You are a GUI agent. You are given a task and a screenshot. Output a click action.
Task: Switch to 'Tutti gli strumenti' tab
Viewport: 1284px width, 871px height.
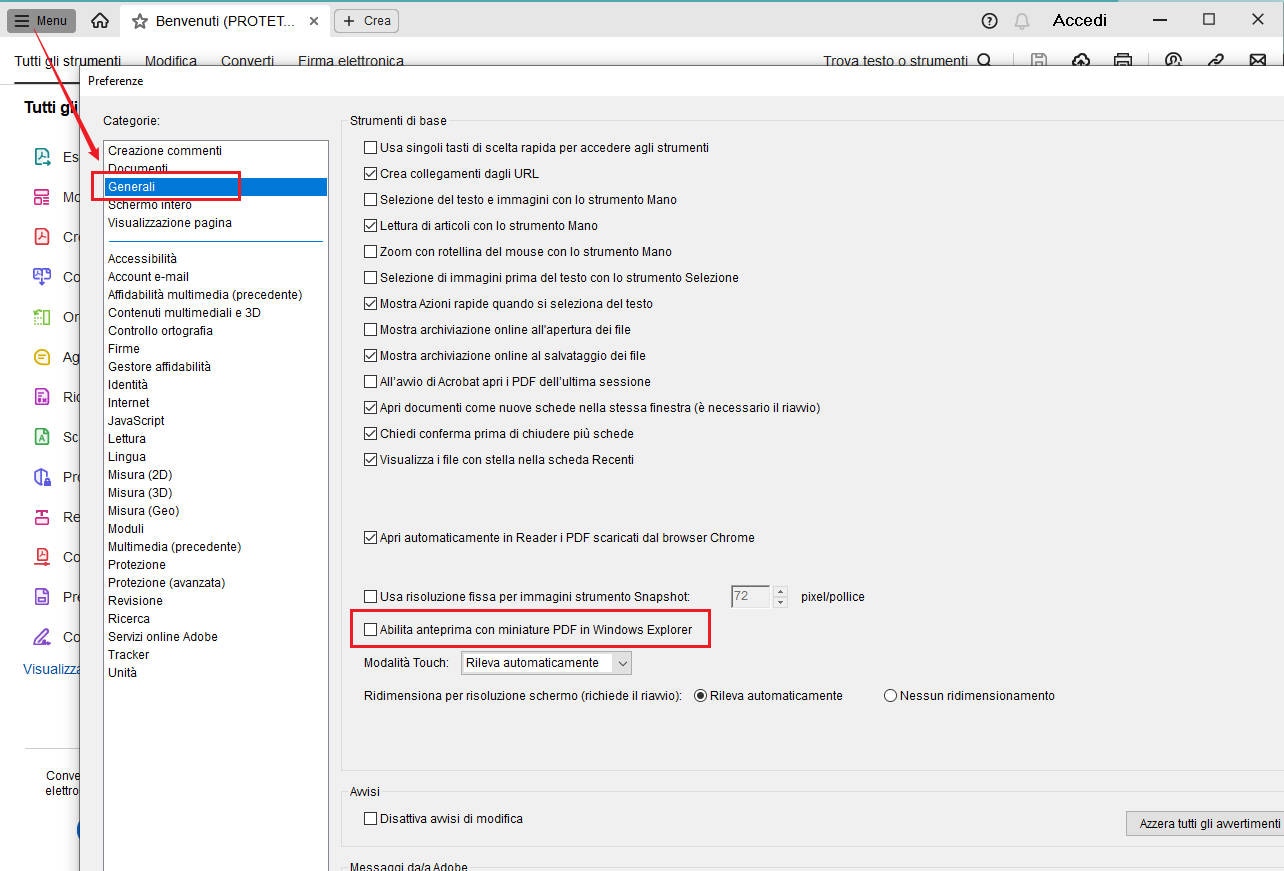click(x=68, y=61)
